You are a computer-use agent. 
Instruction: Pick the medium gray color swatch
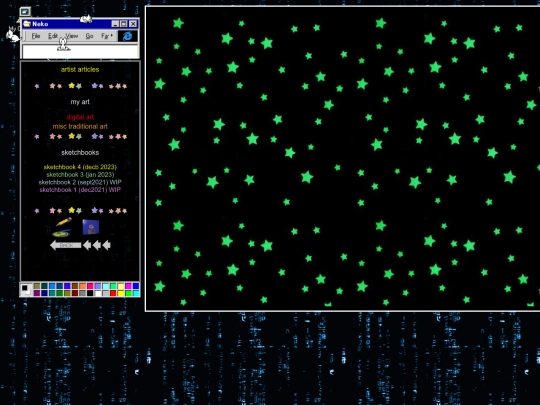coord(82,293)
